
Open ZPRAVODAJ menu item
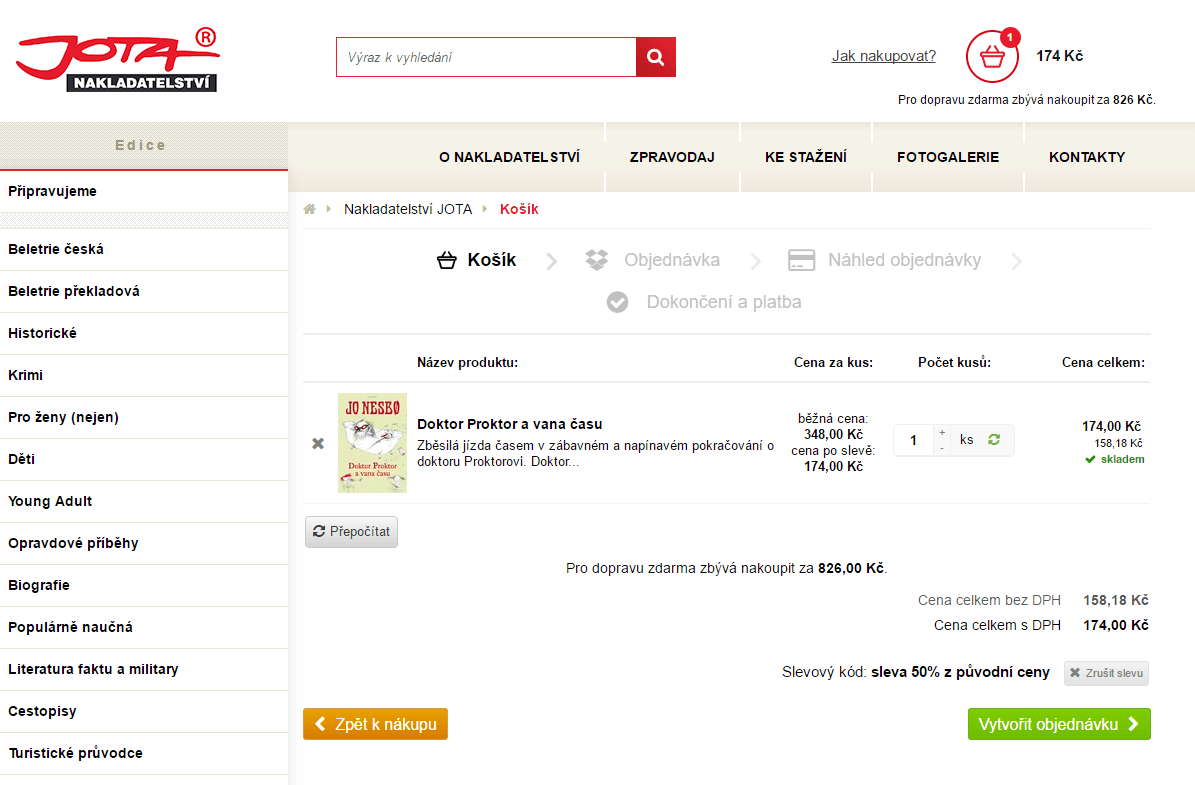tap(672, 157)
